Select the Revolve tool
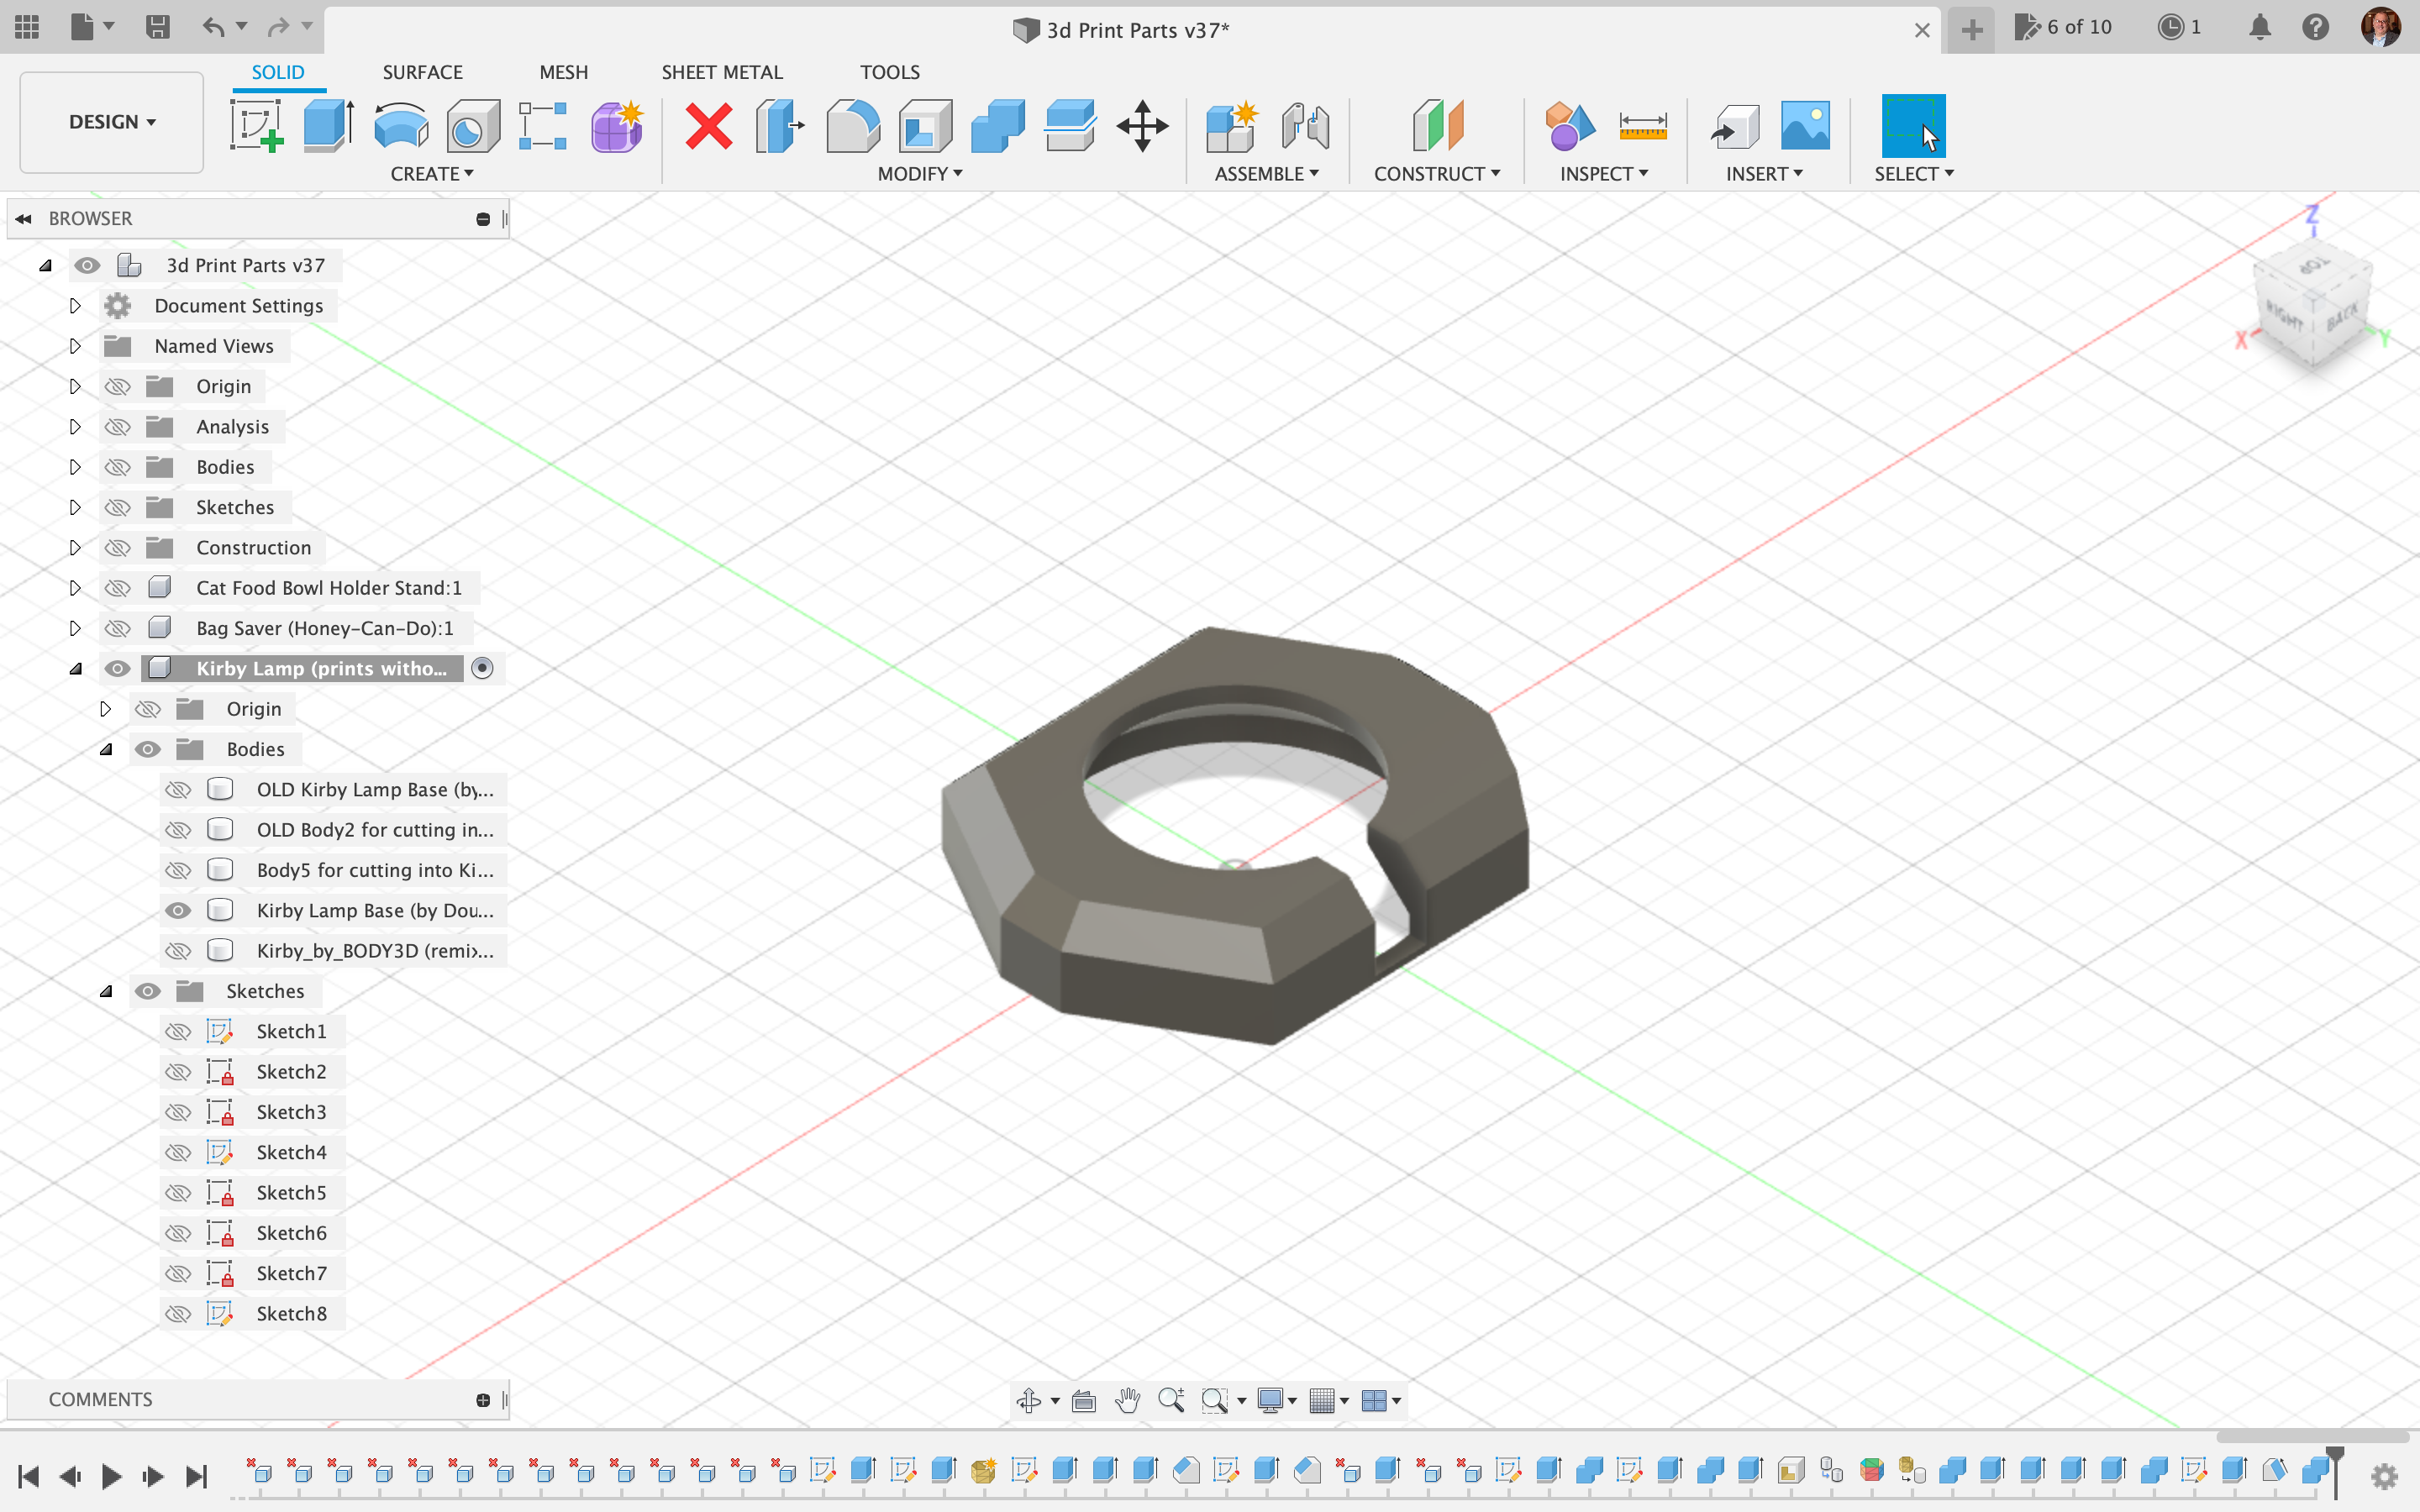Viewport: 2420px width, 1512px height. pos(401,126)
